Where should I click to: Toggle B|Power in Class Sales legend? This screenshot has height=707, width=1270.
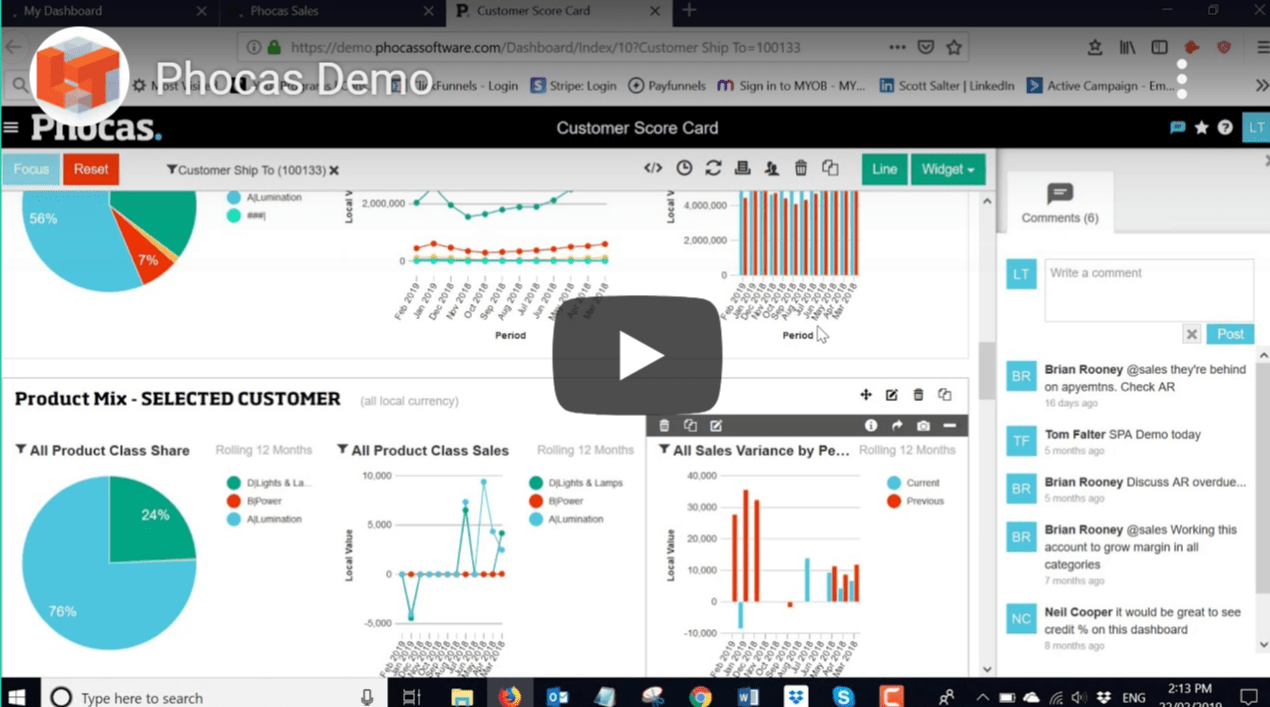click(556, 501)
